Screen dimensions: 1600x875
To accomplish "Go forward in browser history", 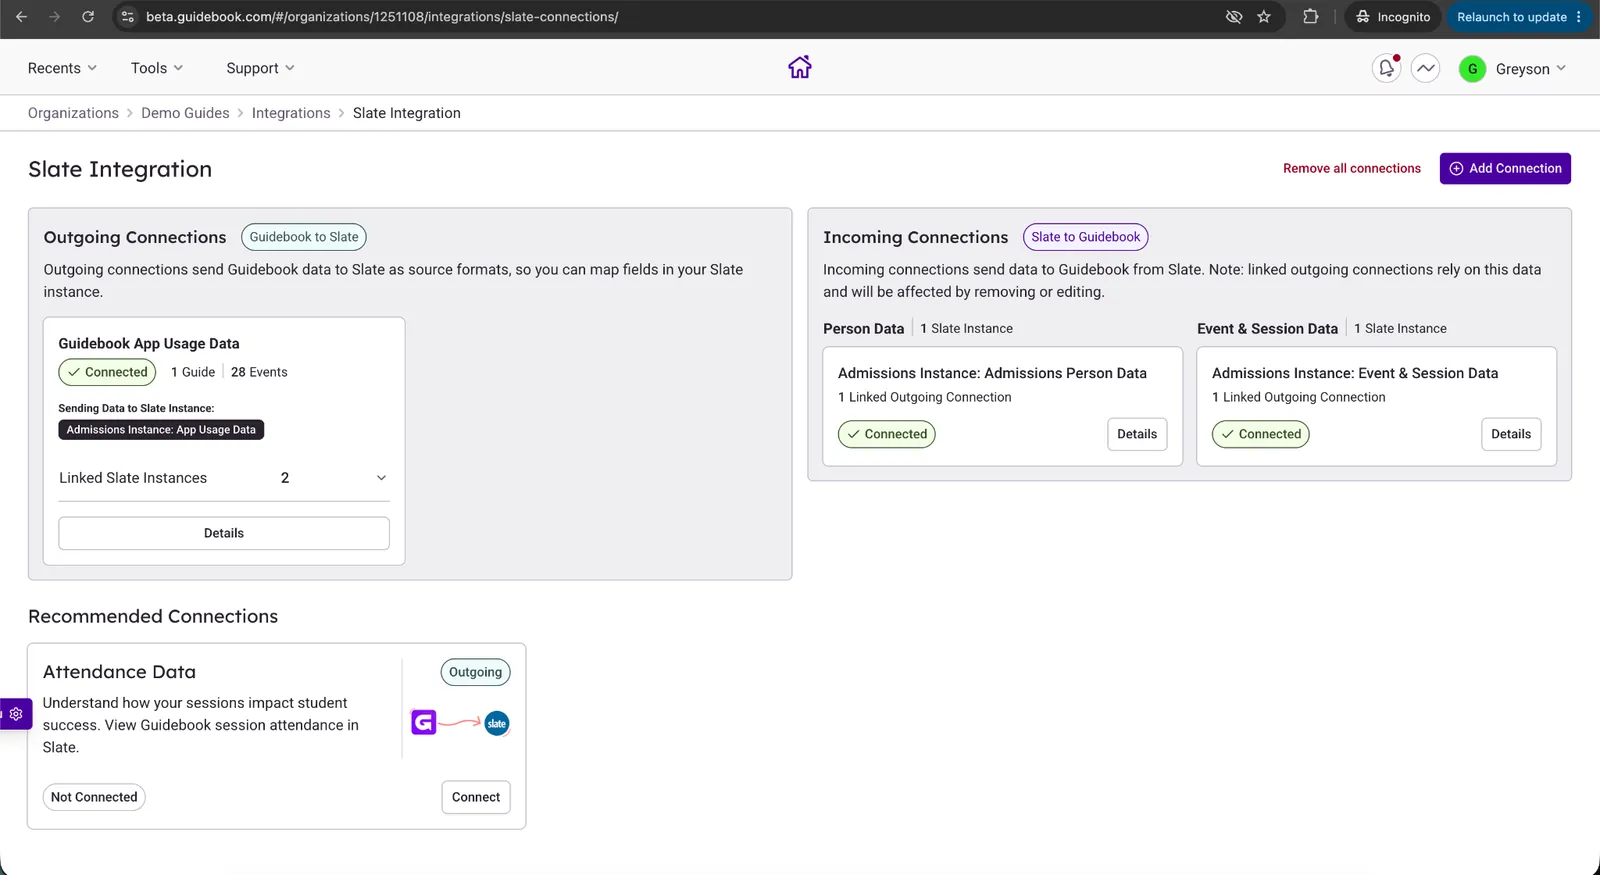I will pos(54,17).
